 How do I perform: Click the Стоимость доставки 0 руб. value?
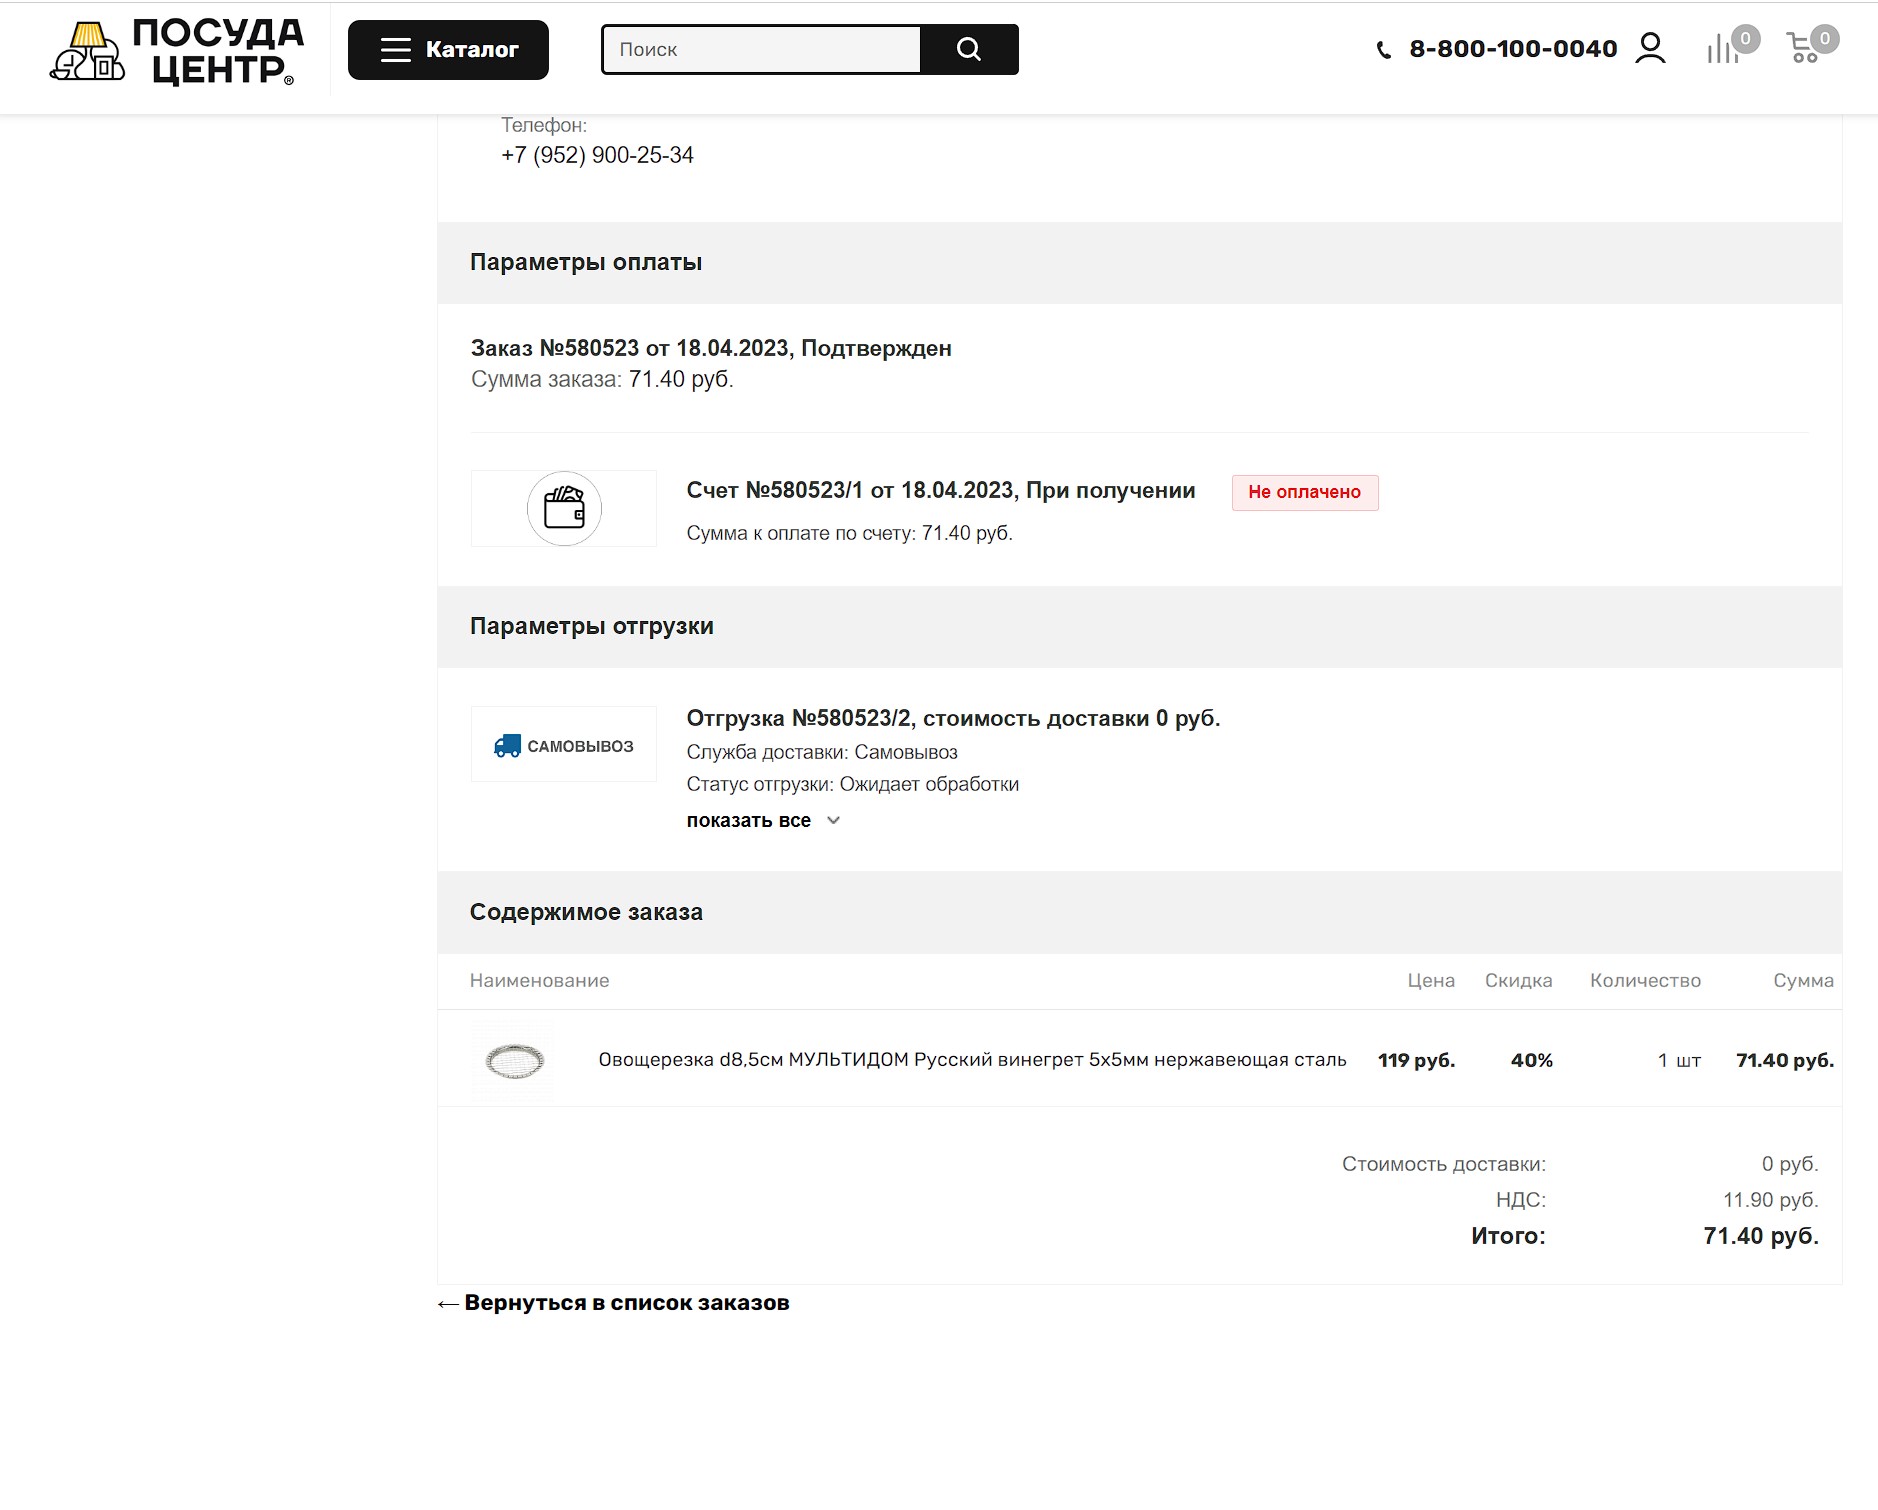tap(1790, 1164)
